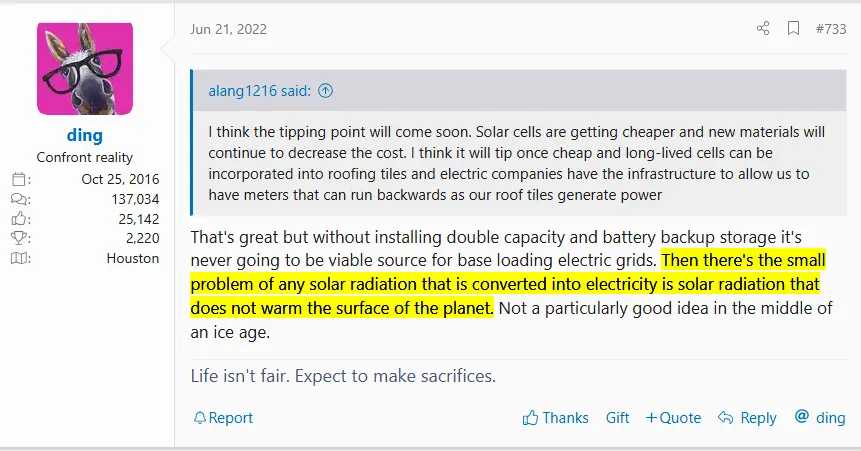This screenshot has width=861, height=451.
Task: Click the bell icon beside Report
Action: (199, 418)
